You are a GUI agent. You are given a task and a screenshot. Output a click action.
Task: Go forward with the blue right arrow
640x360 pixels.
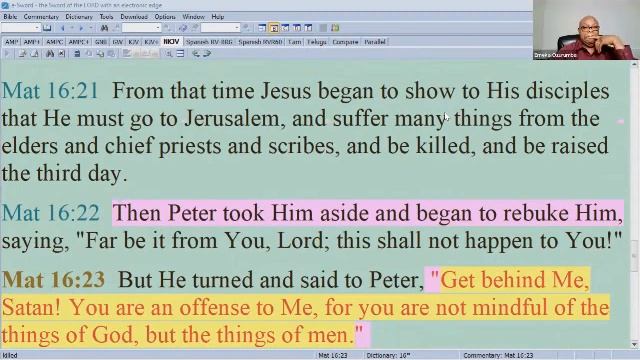point(81,28)
